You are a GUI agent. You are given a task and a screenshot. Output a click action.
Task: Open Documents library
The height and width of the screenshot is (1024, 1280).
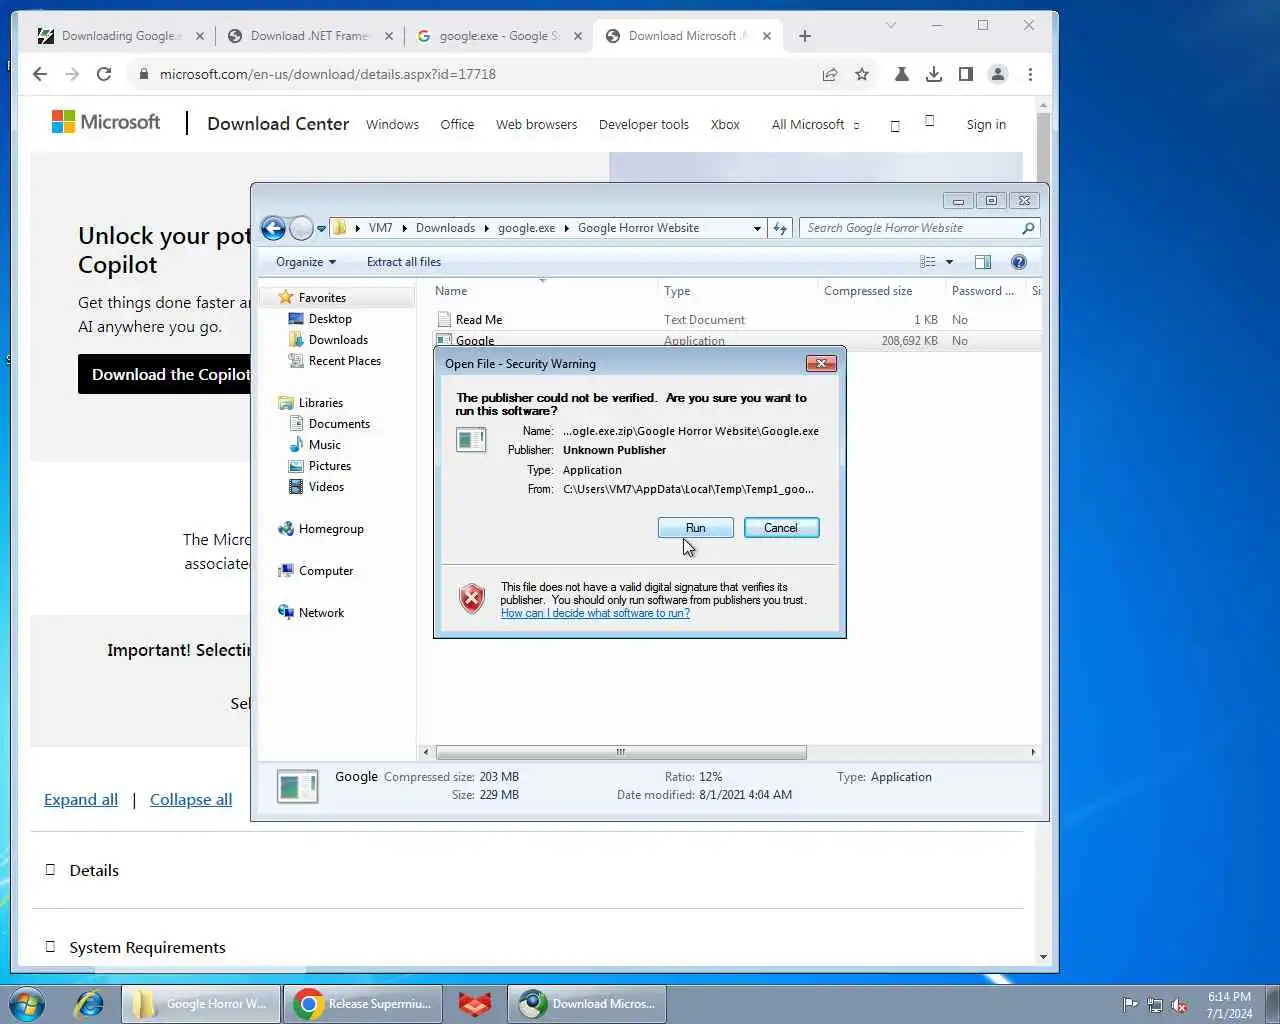pos(339,424)
